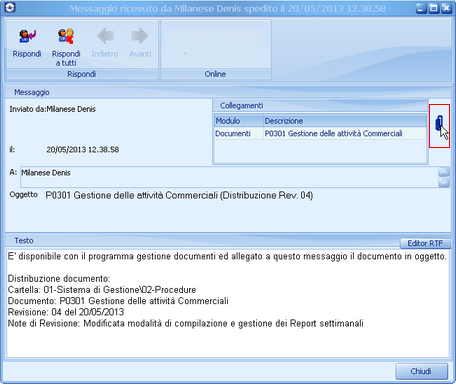
Task: Open the attachment paperclip icon
Action: pyautogui.click(x=439, y=124)
